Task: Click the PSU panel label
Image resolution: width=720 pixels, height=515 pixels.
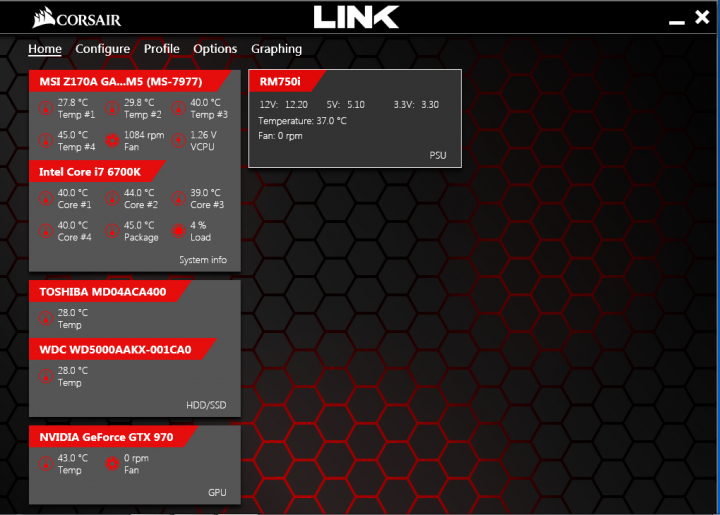Action: pyautogui.click(x=438, y=155)
